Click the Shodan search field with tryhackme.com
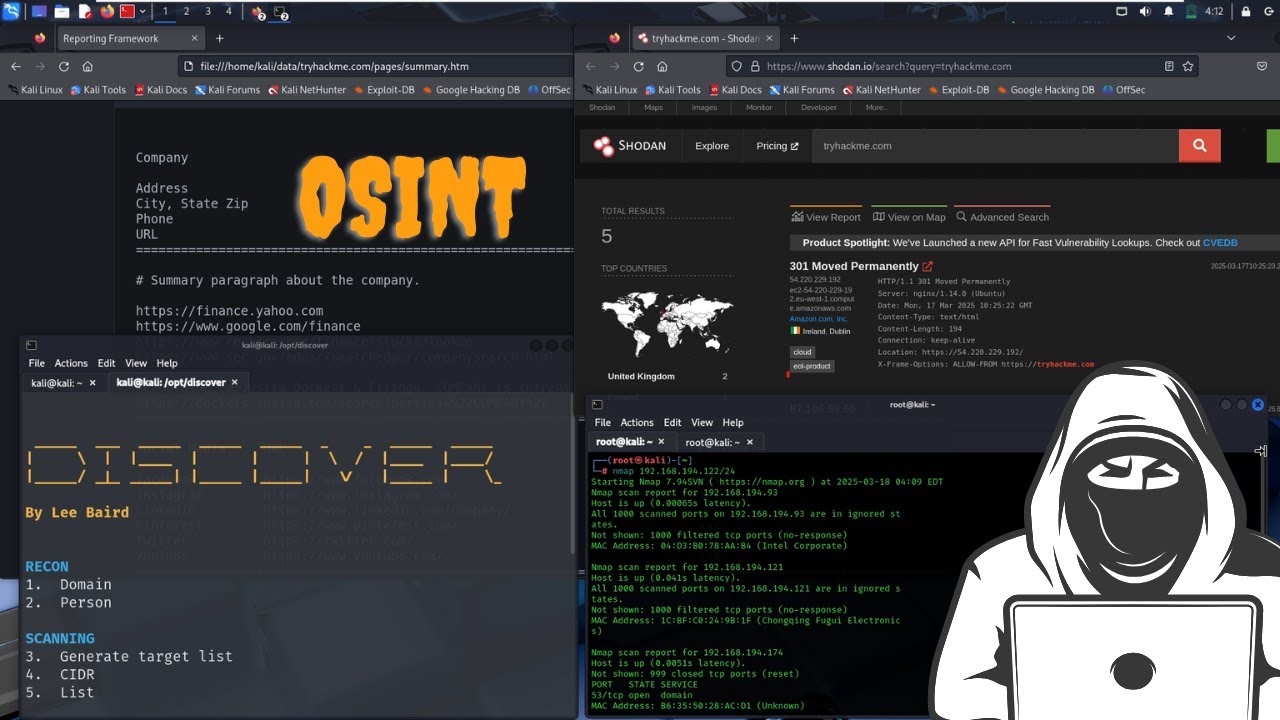 pos(995,146)
